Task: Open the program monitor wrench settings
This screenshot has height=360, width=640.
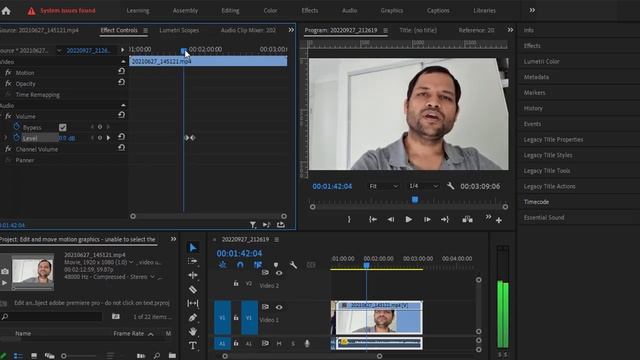Action: [450, 186]
